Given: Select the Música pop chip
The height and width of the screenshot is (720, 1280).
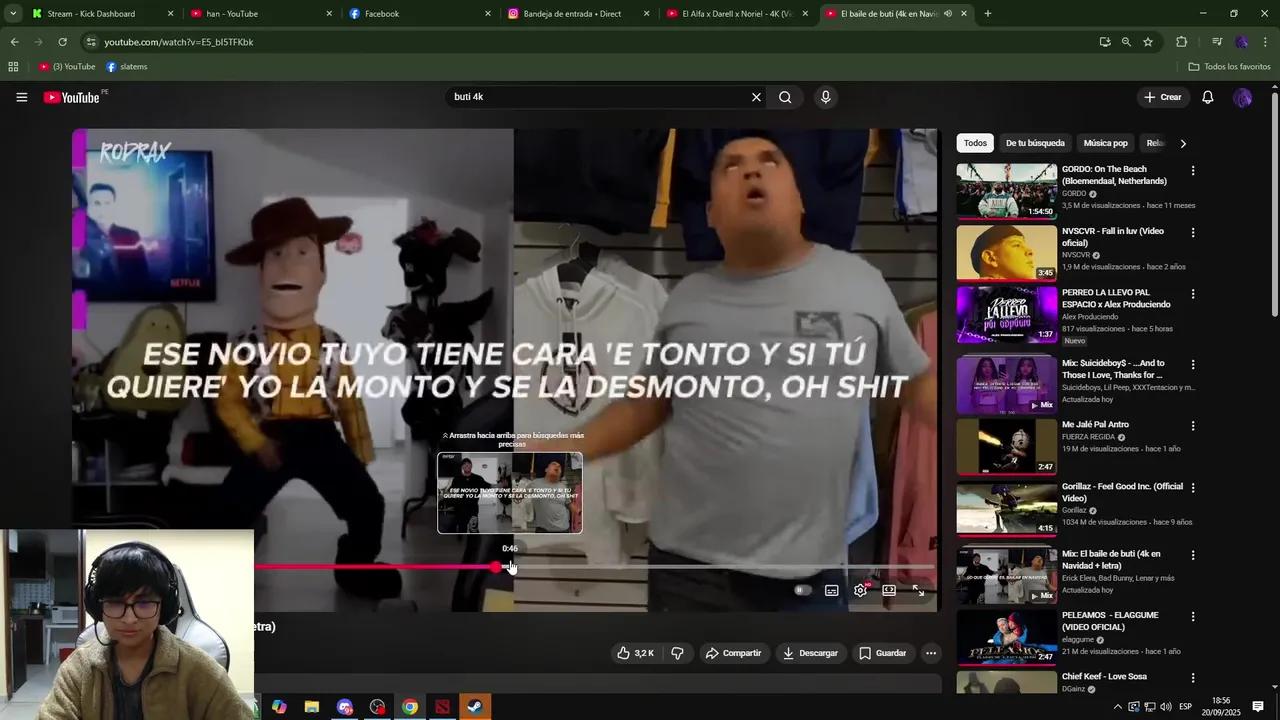Looking at the screenshot, I should tap(1105, 143).
